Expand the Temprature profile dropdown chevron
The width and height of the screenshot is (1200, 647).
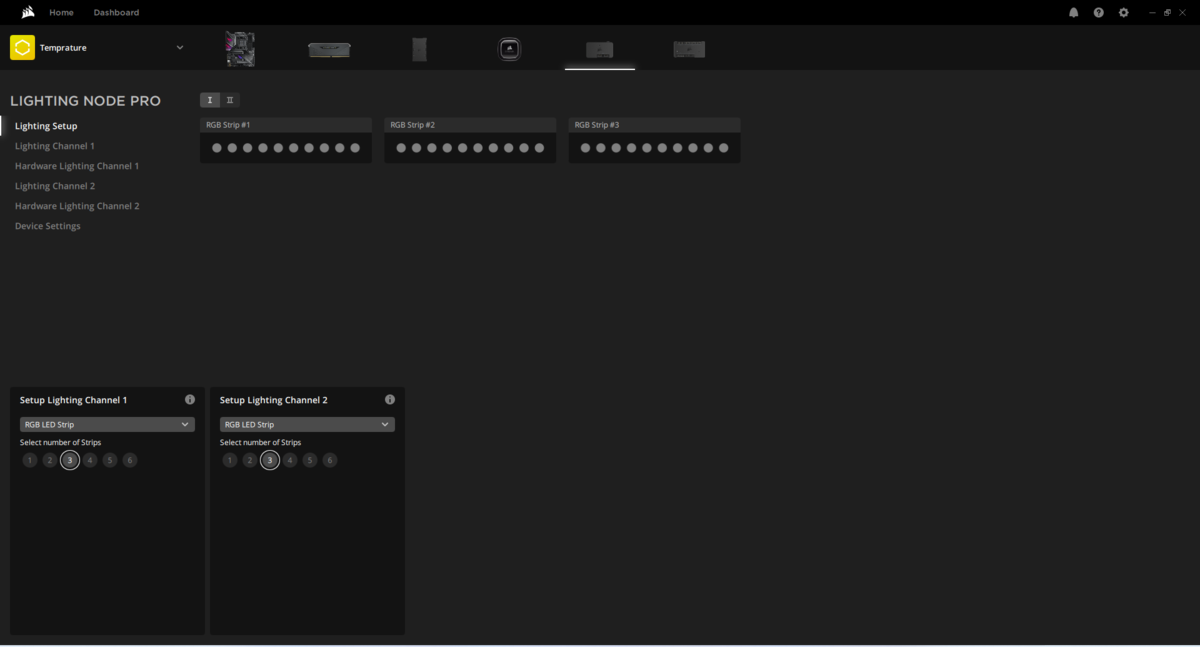coord(180,48)
